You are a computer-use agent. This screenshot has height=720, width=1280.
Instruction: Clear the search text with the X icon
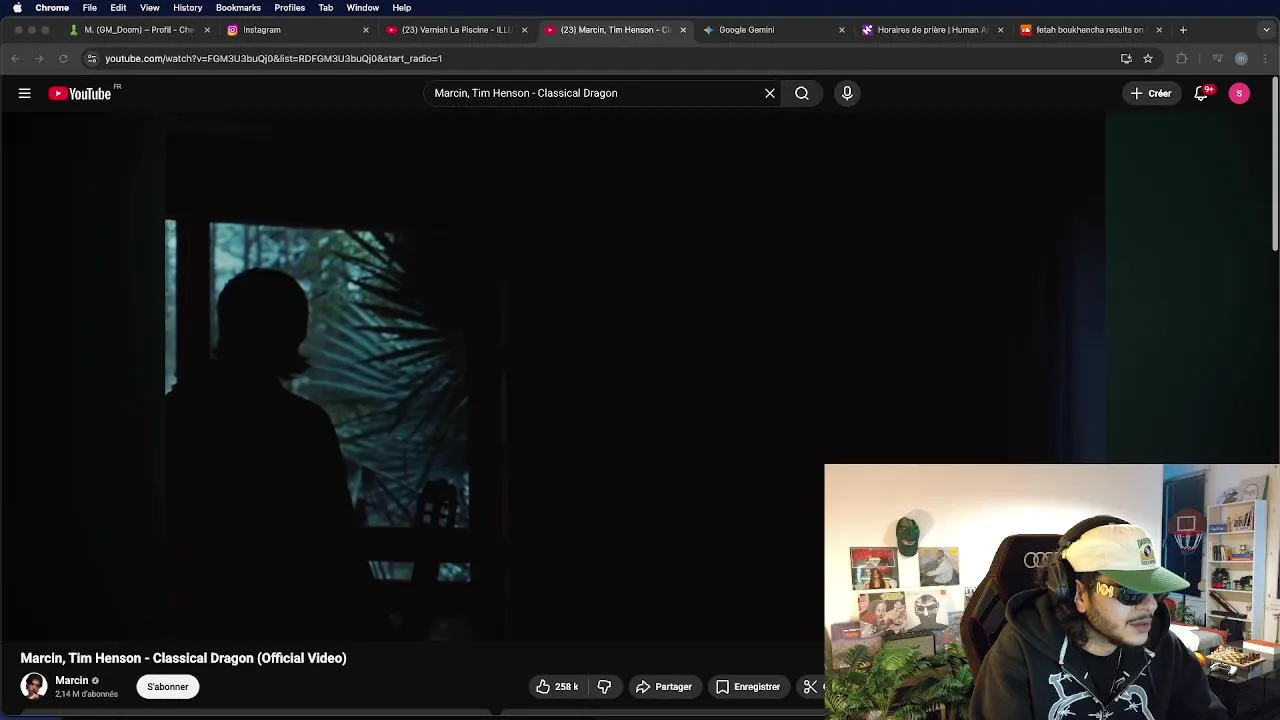point(770,93)
